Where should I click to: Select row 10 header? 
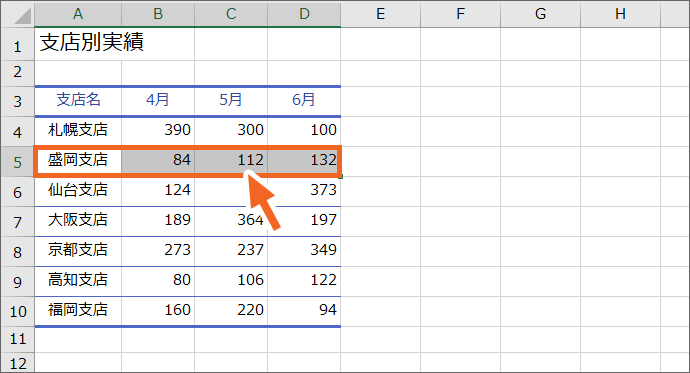coord(18,311)
